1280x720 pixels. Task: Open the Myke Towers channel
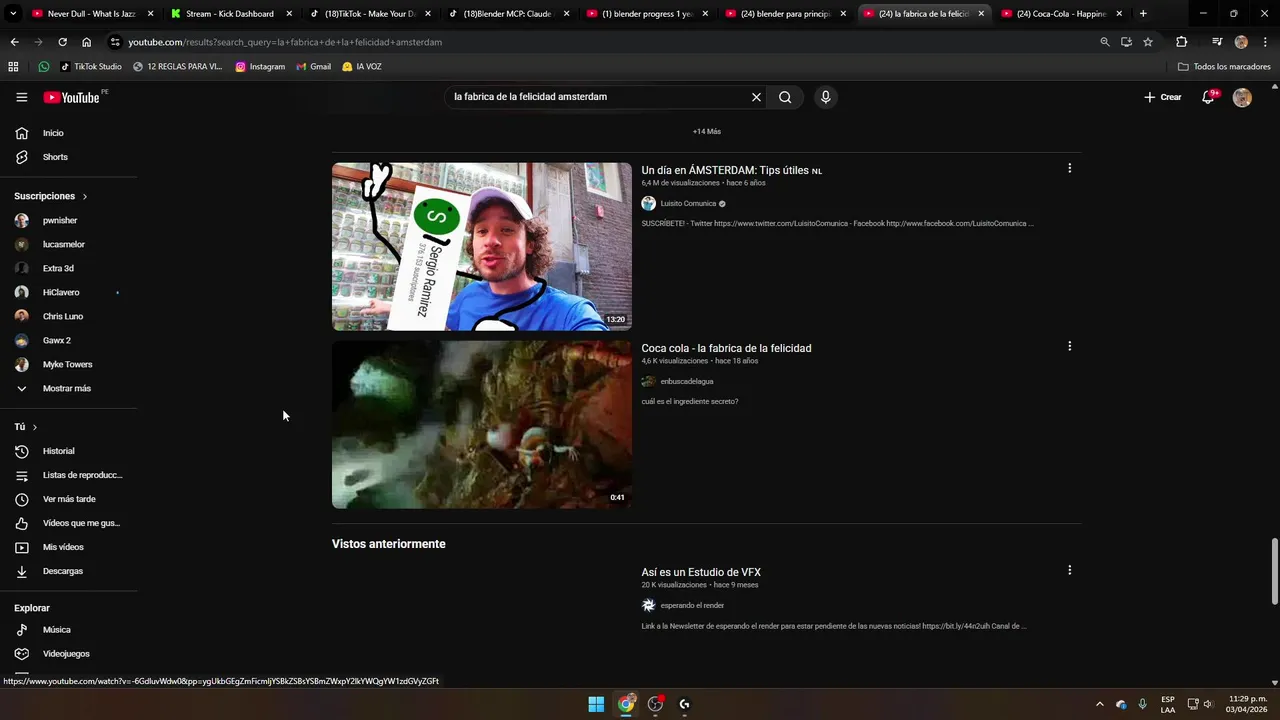click(x=68, y=364)
